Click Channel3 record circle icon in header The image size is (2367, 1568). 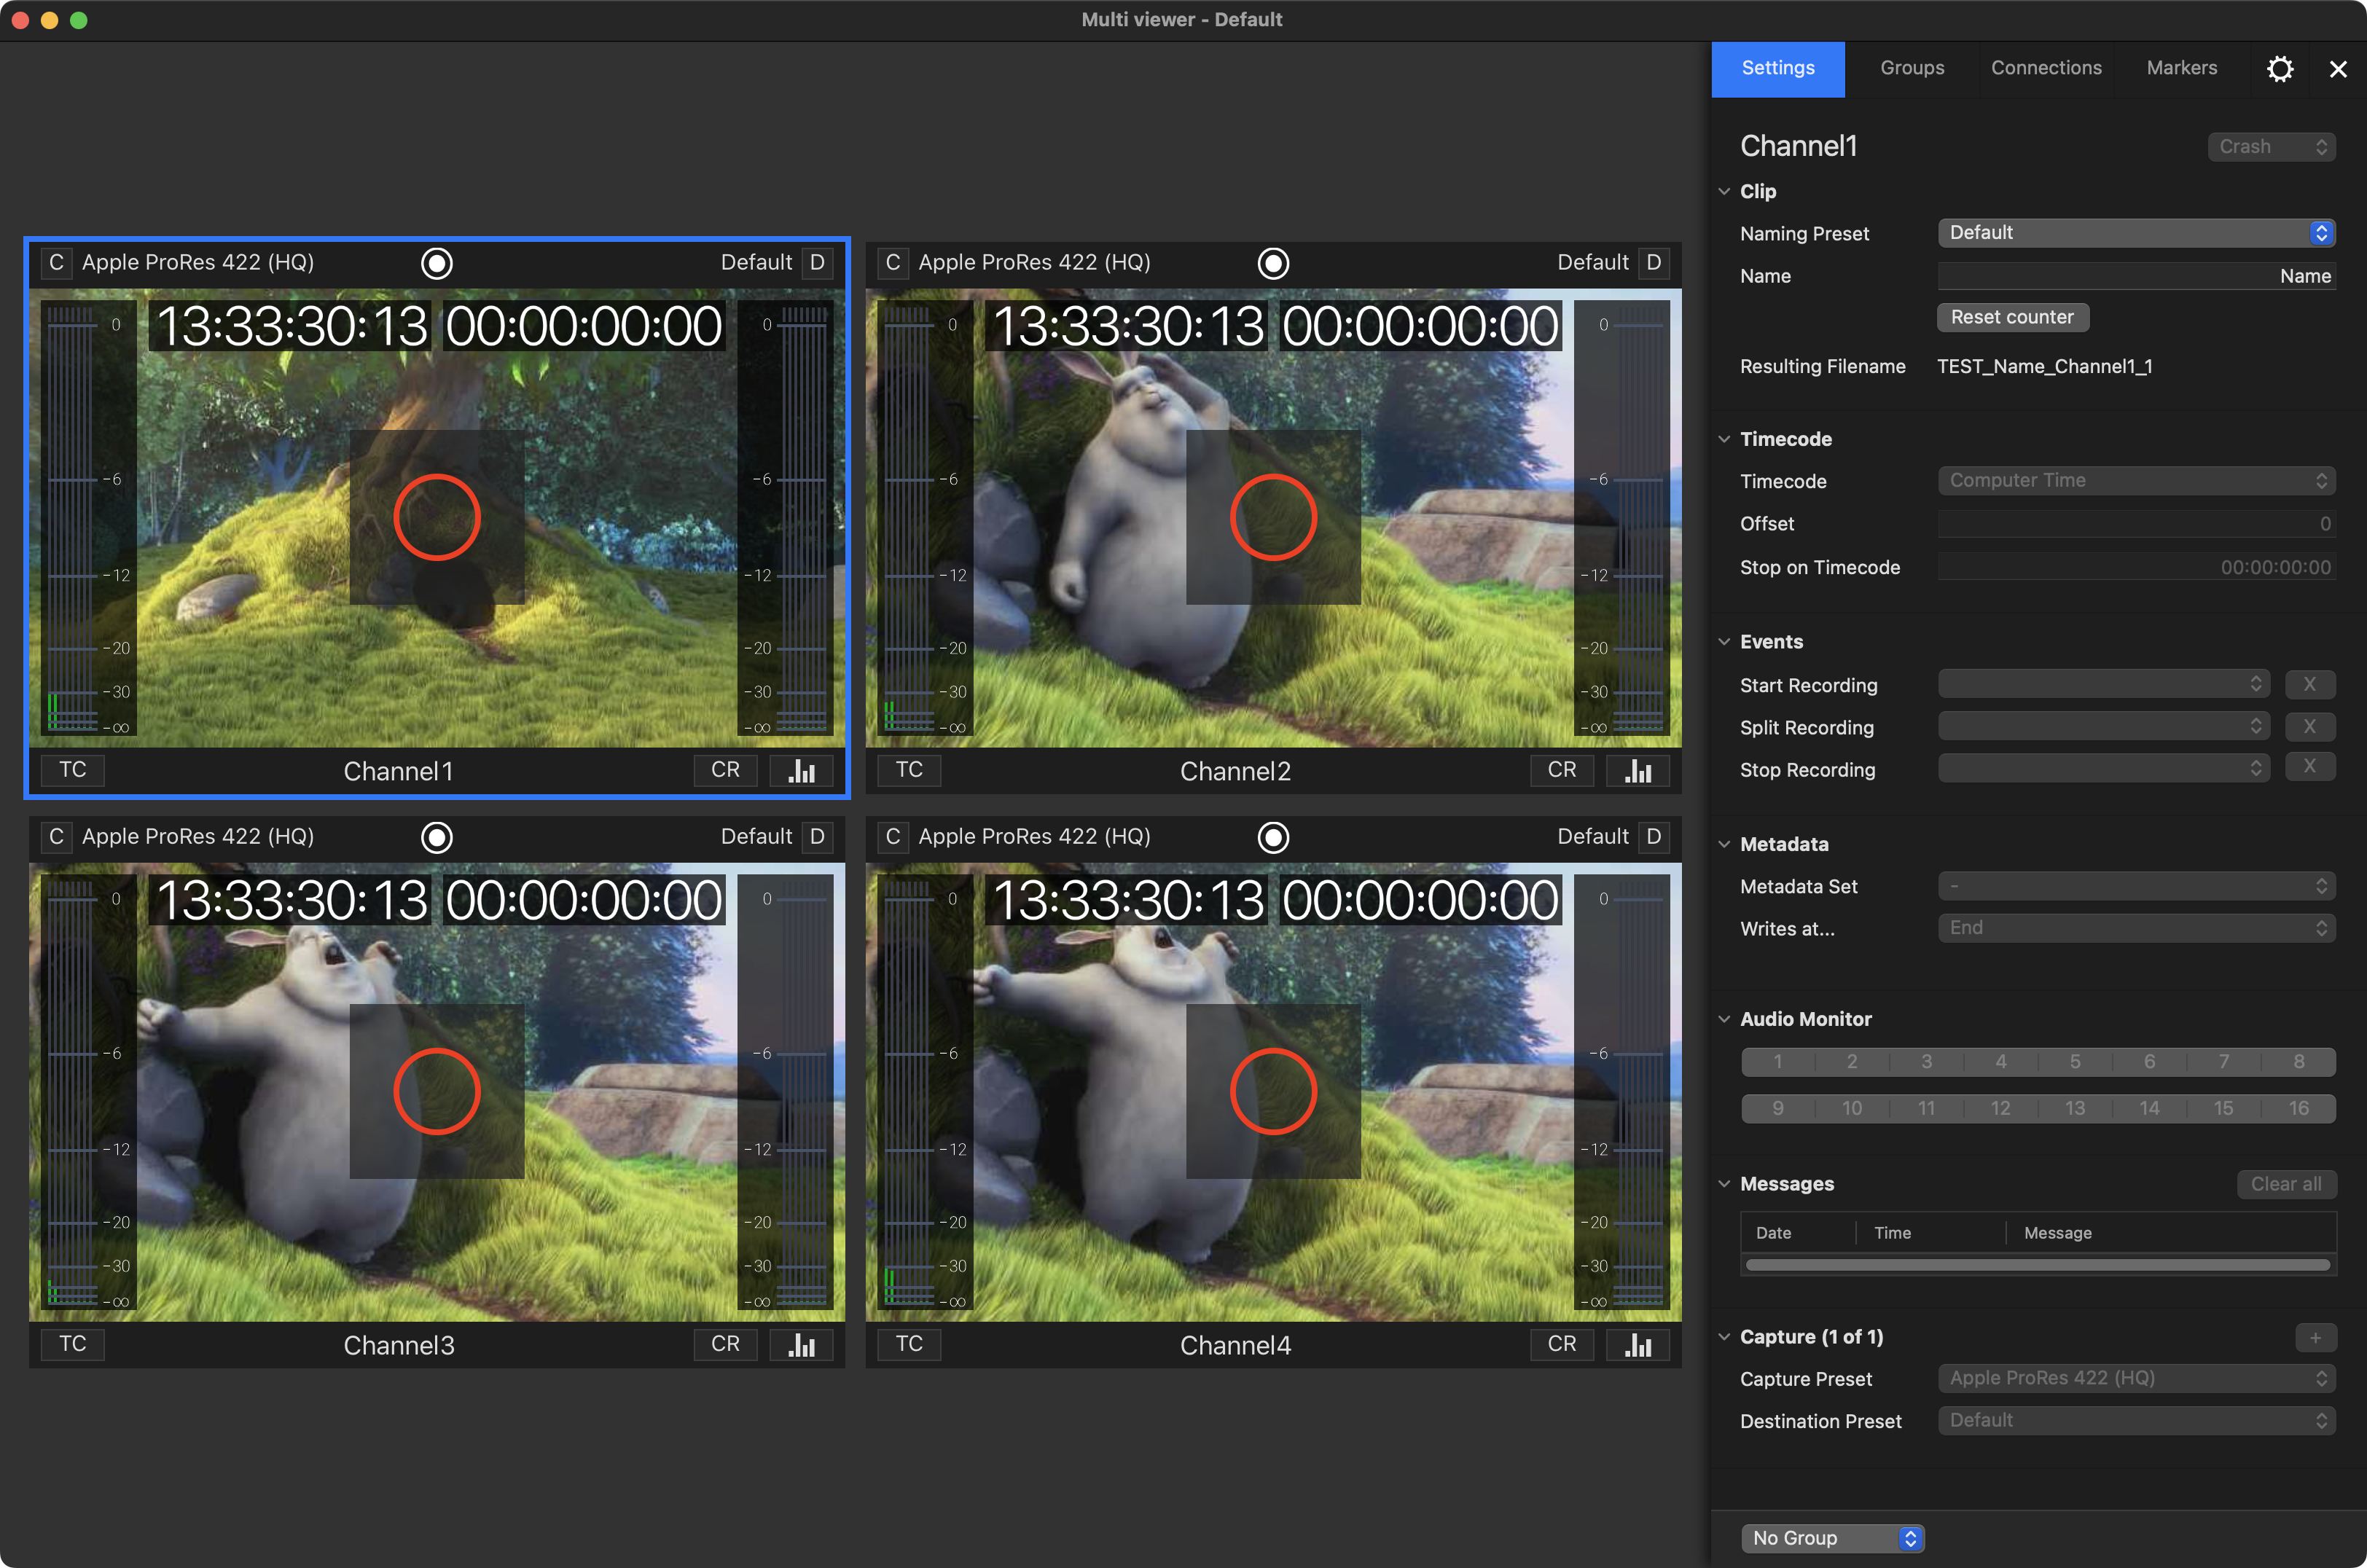[x=437, y=837]
